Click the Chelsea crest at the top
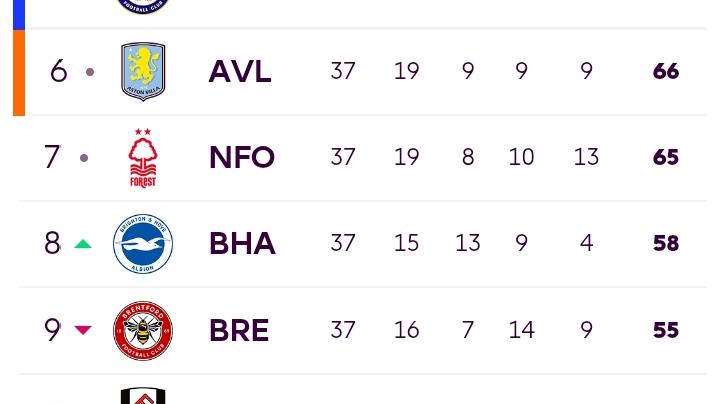This screenshot has width=720, height=404. tap(143, 6)
